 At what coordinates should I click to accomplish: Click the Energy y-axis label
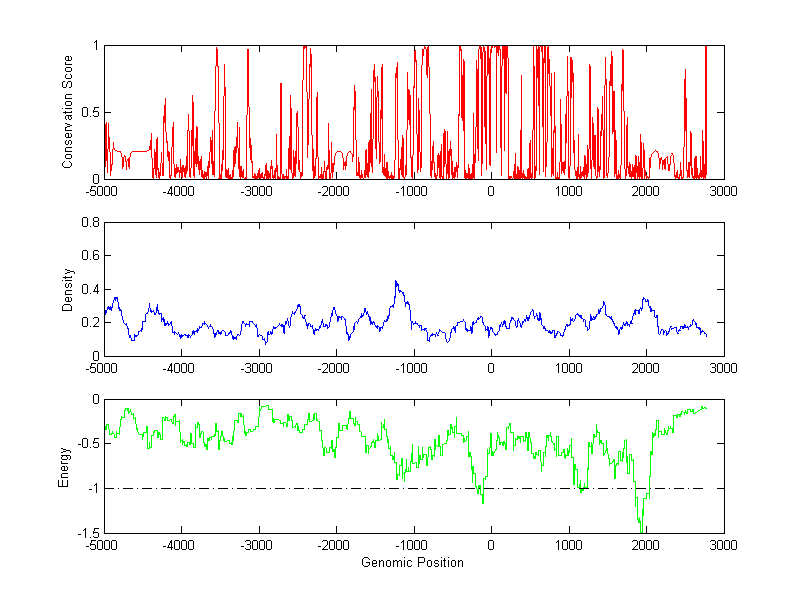click(63, 467)
